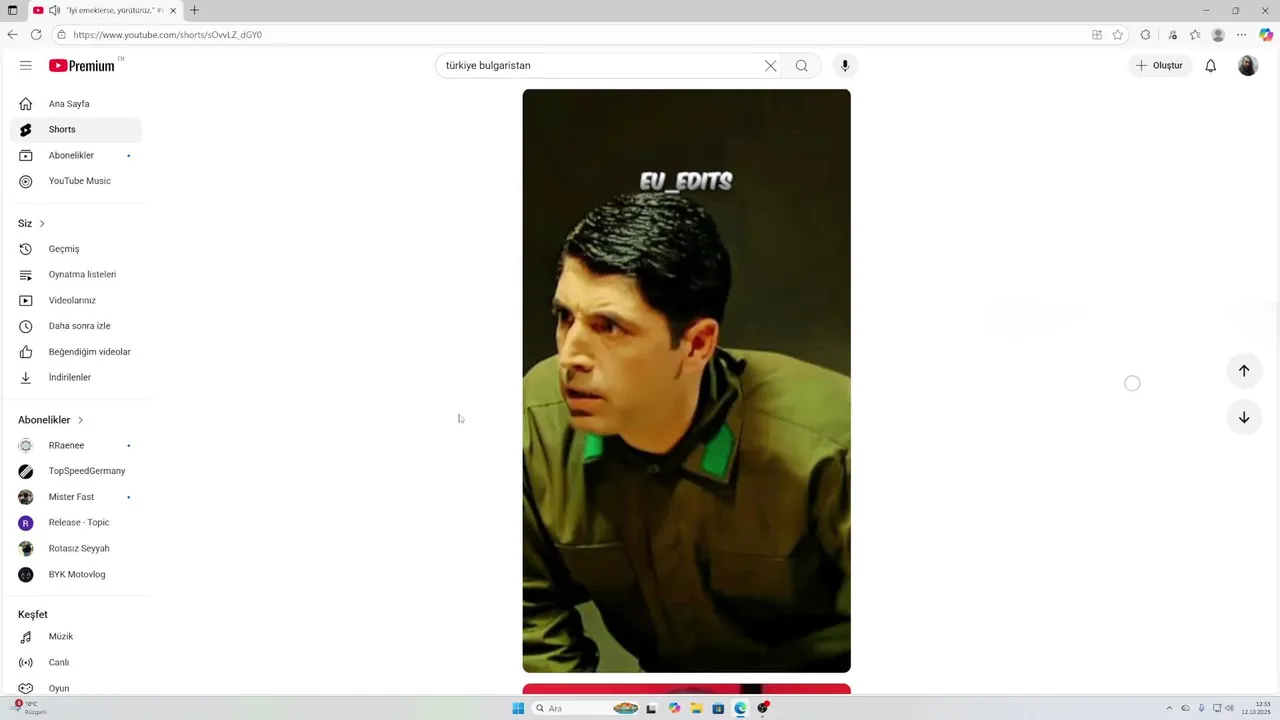Screen dimensions: 1280x720
Task: Go to next Short with down arrow
Action: pyautogui.click(x=1244, y=418)
